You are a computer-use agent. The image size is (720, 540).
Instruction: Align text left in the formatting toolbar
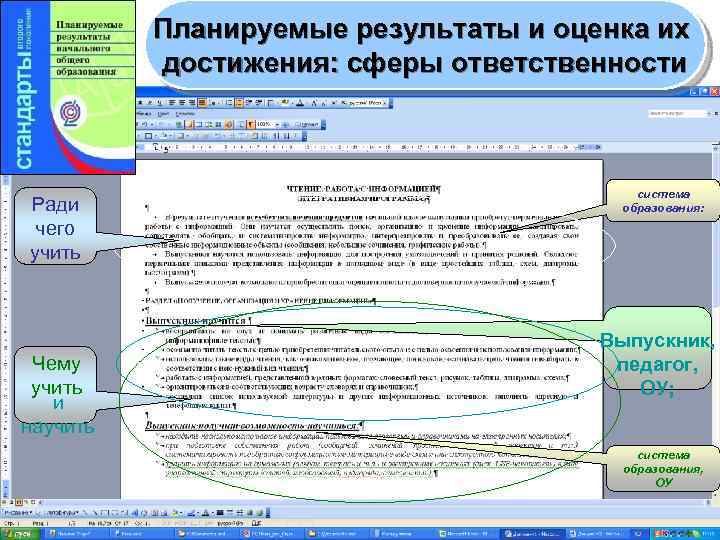171,102
